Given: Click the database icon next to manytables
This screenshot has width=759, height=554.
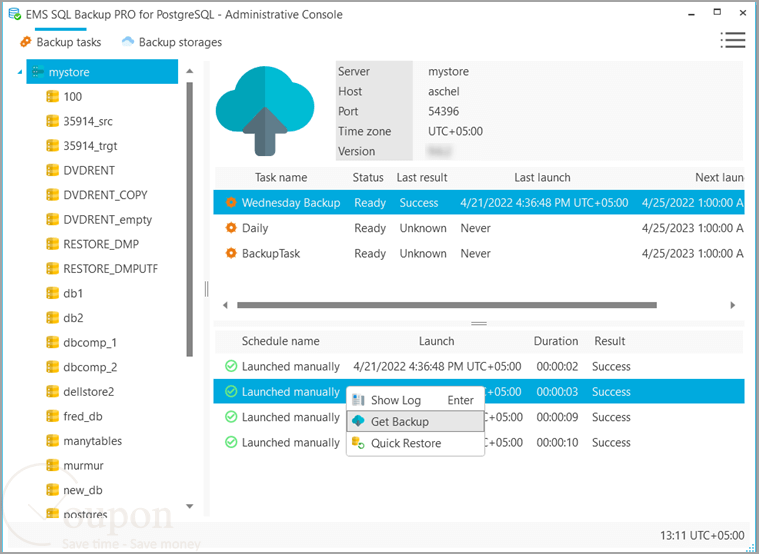Looking at the screenshot, I should [52, 441].
